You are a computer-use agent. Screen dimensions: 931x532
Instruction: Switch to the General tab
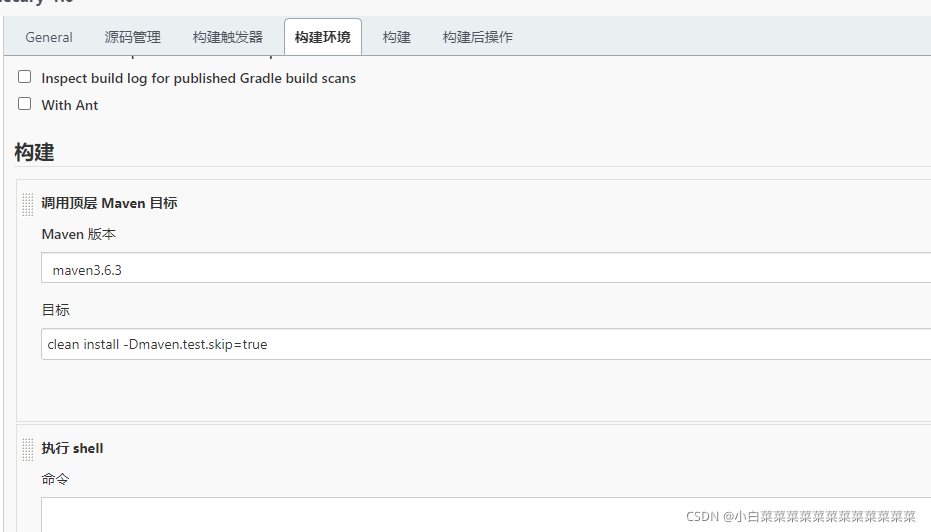click(x=49, y=37)
